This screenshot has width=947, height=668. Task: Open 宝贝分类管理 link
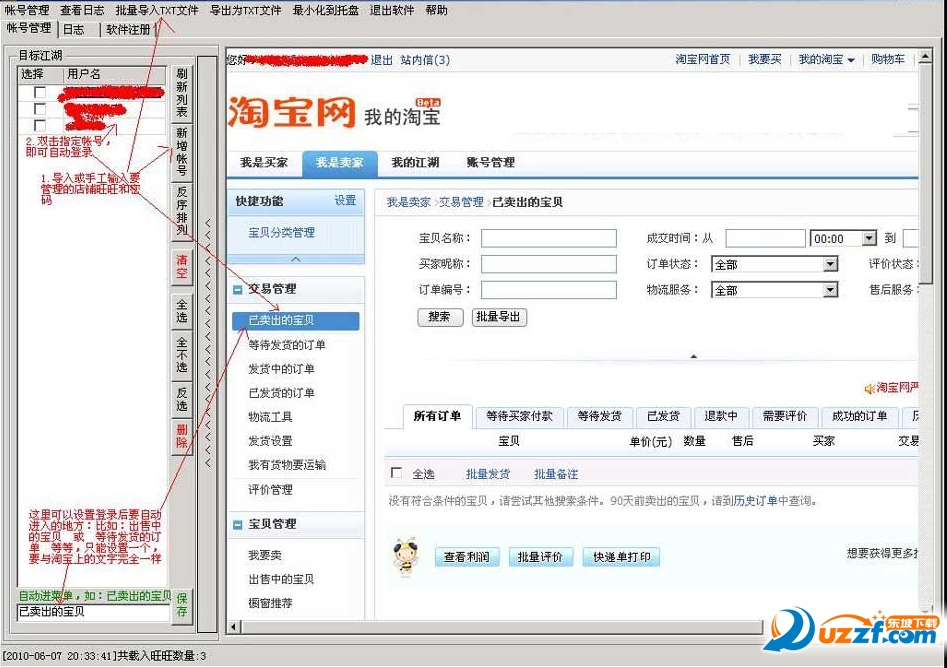click(x=281, y=233)
